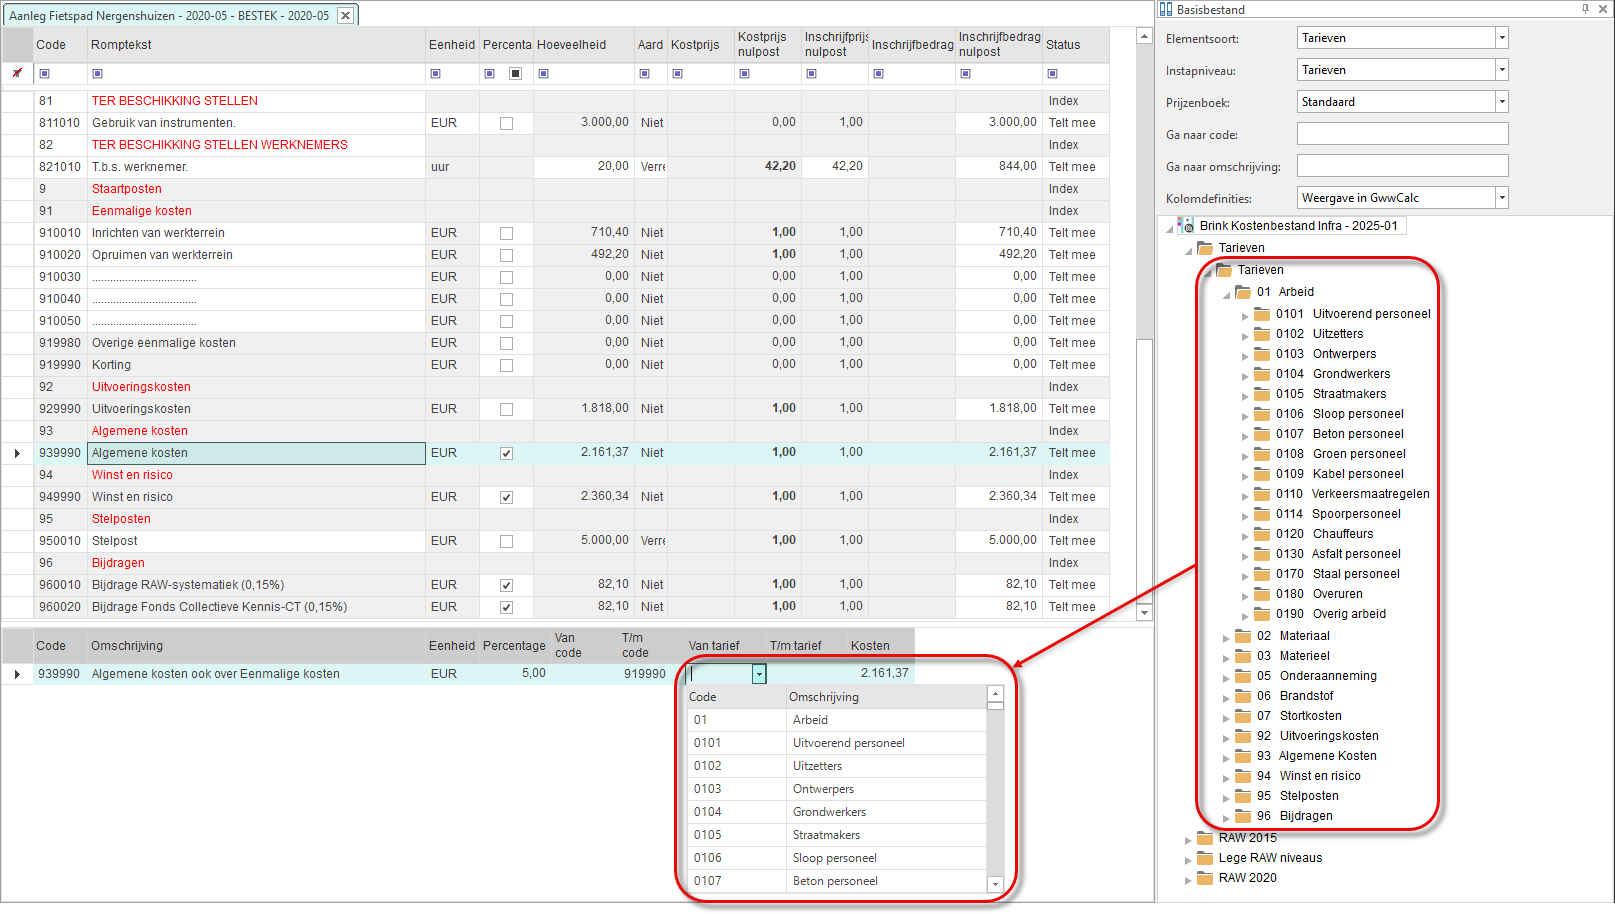This screenshot has height=914, width=1615.
Task: Click the Ga naar code input field
Action: click(x=1402, y=134)
